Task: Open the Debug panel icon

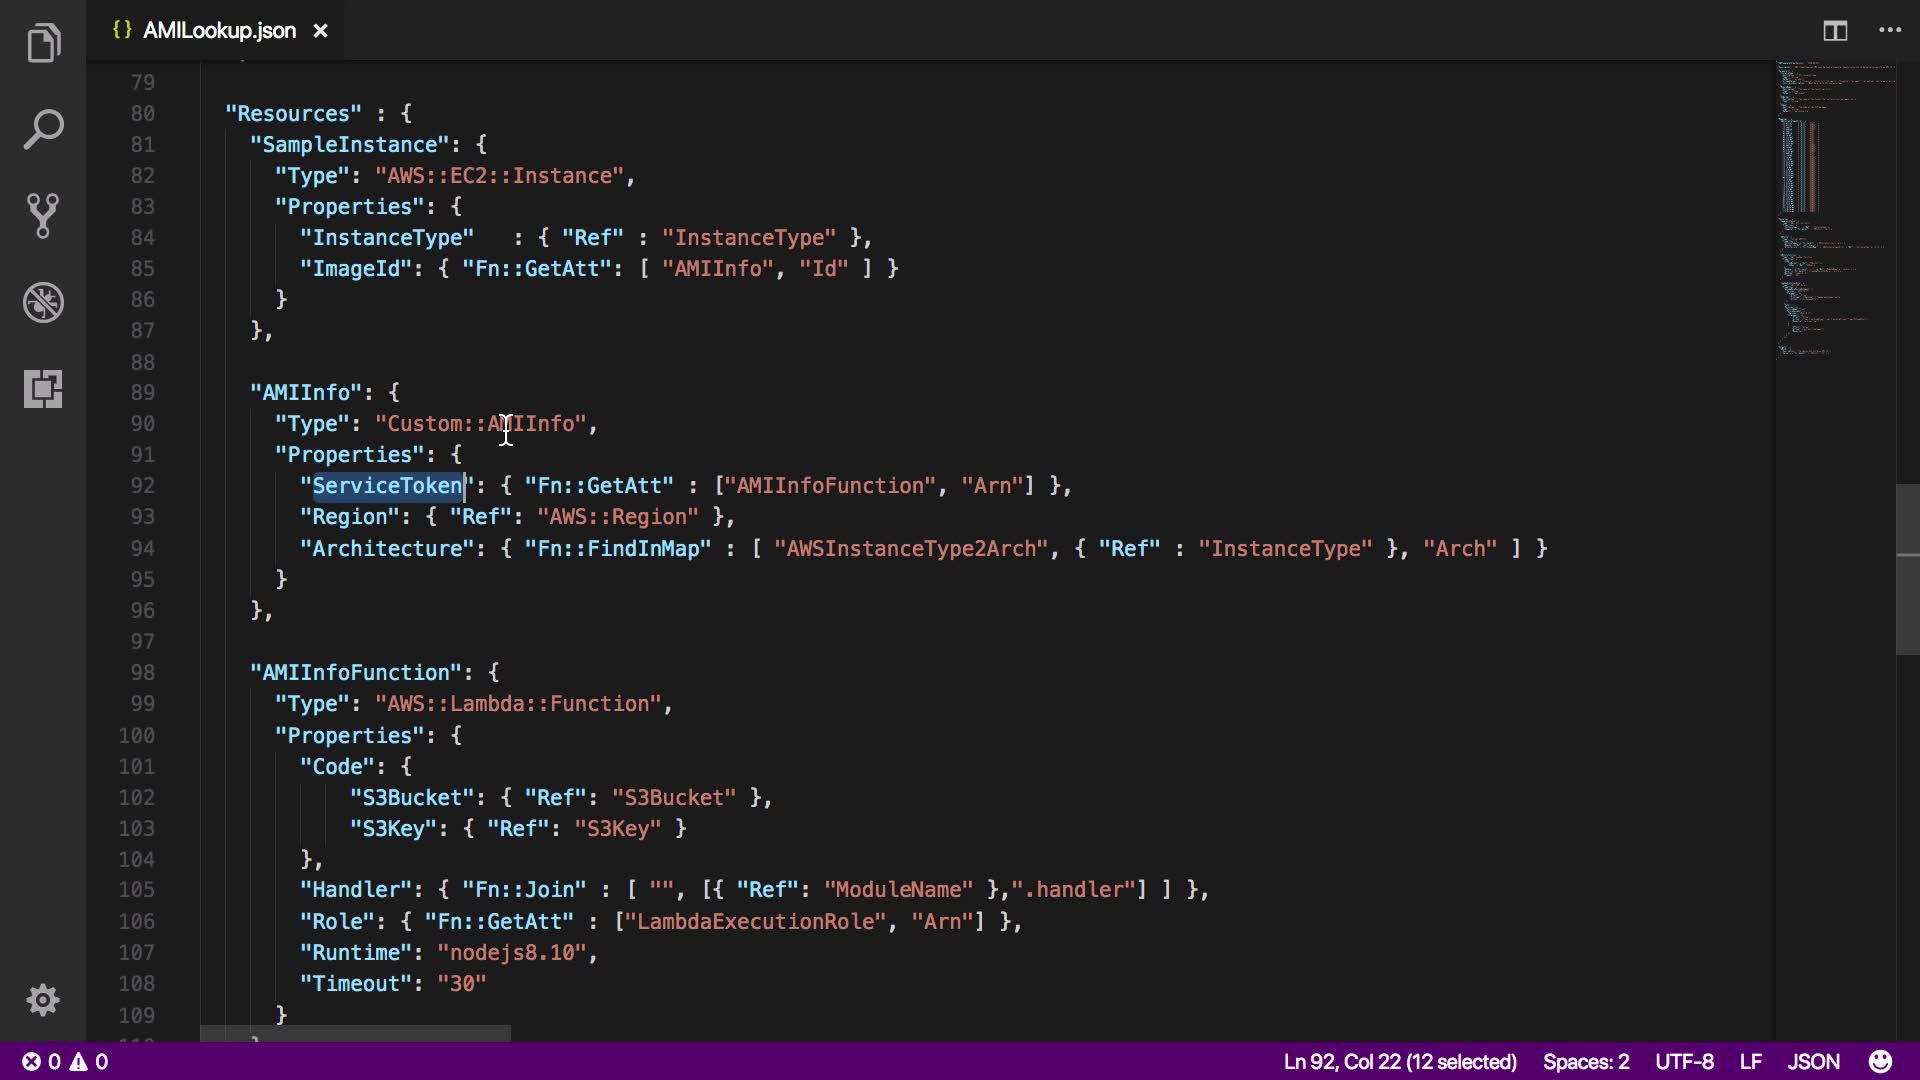Action: tap(43, 302)
